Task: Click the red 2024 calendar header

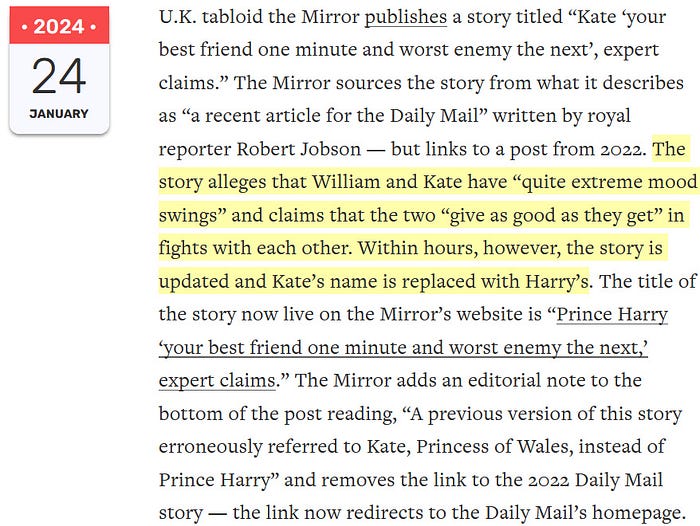Action: (59, 25)
